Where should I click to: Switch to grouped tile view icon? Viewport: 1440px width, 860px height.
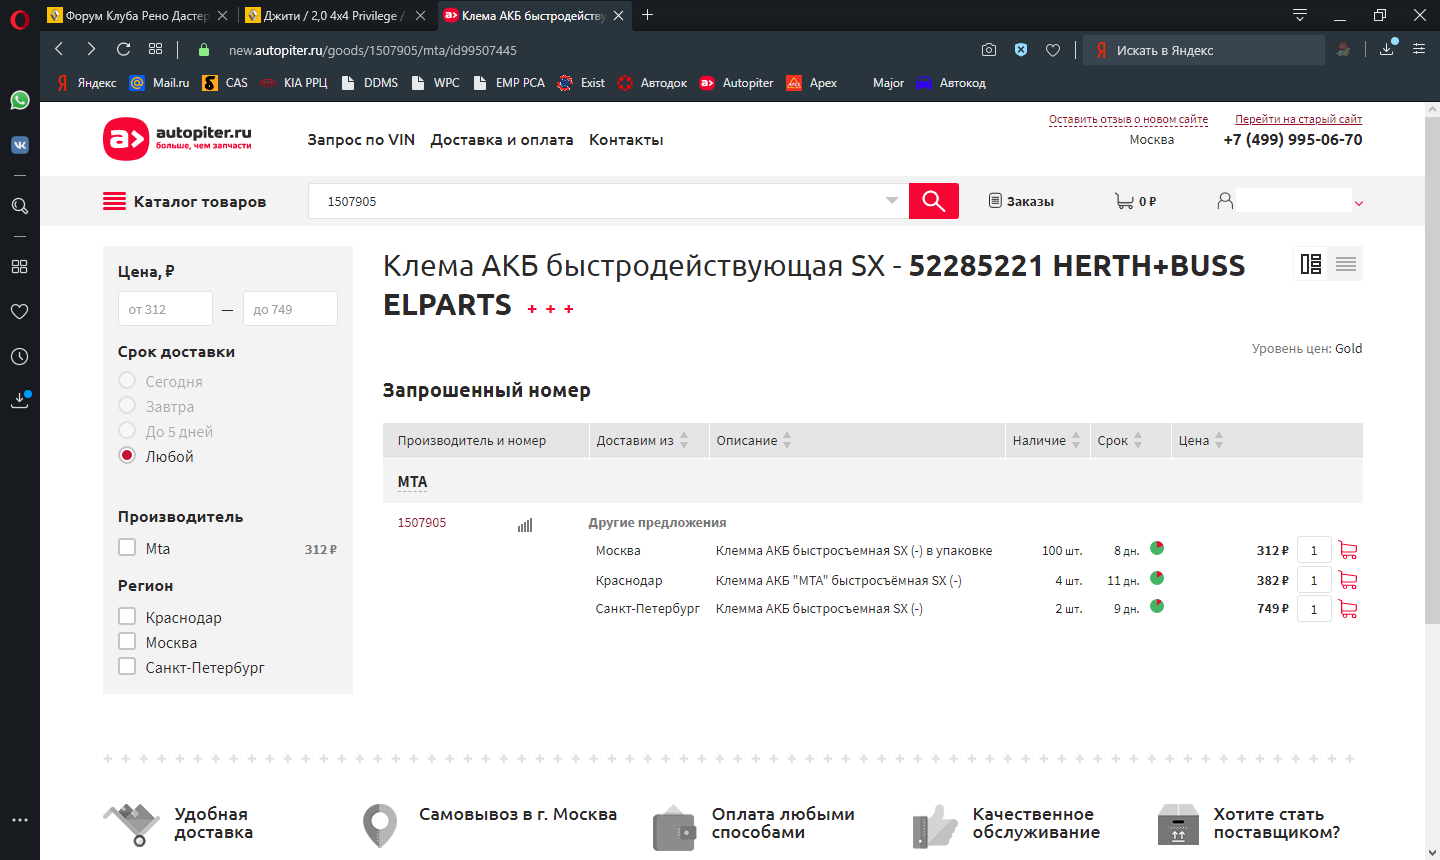click(x=1310, y=264)
